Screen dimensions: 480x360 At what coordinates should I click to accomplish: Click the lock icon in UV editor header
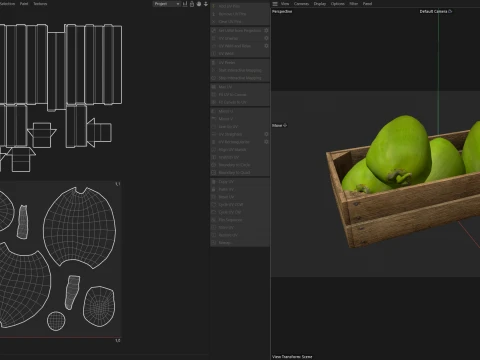pyautogui.click(x=192, y=4)
